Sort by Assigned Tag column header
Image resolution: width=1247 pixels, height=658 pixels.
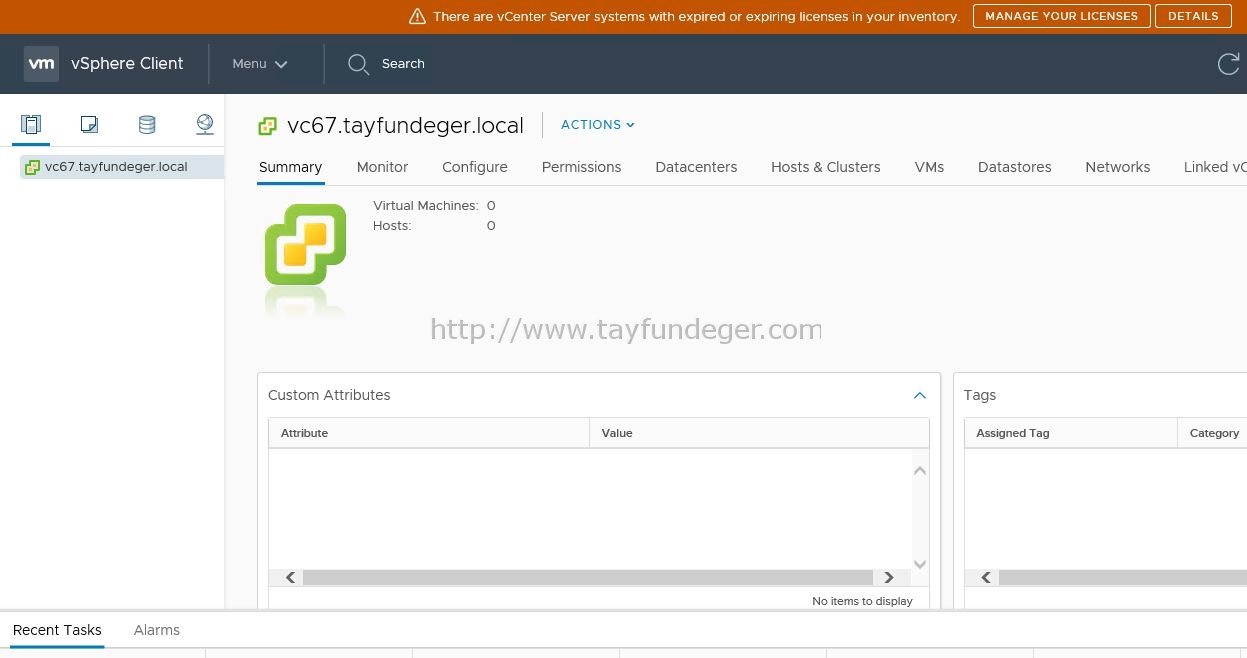[1071, 433]
